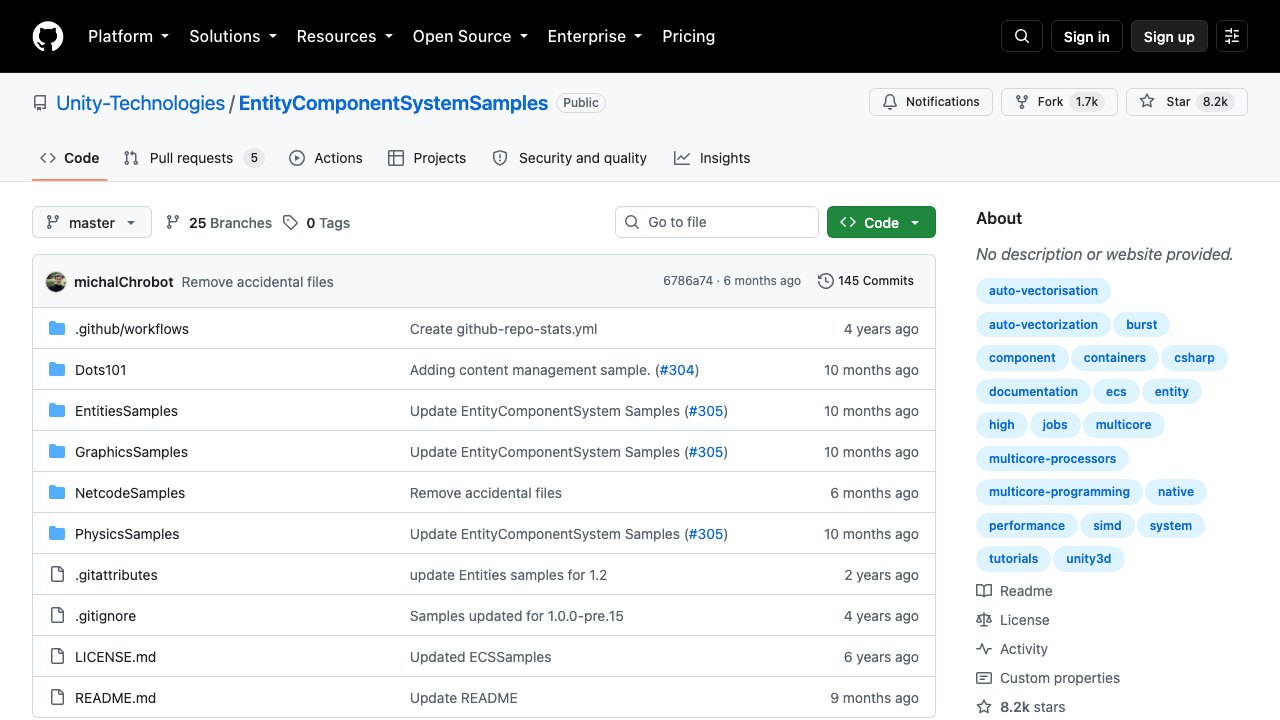The height and width of the screenshot is (720, 1280).
Task: Open the EntitiesSamples folder
Action: tap(126, 411)
